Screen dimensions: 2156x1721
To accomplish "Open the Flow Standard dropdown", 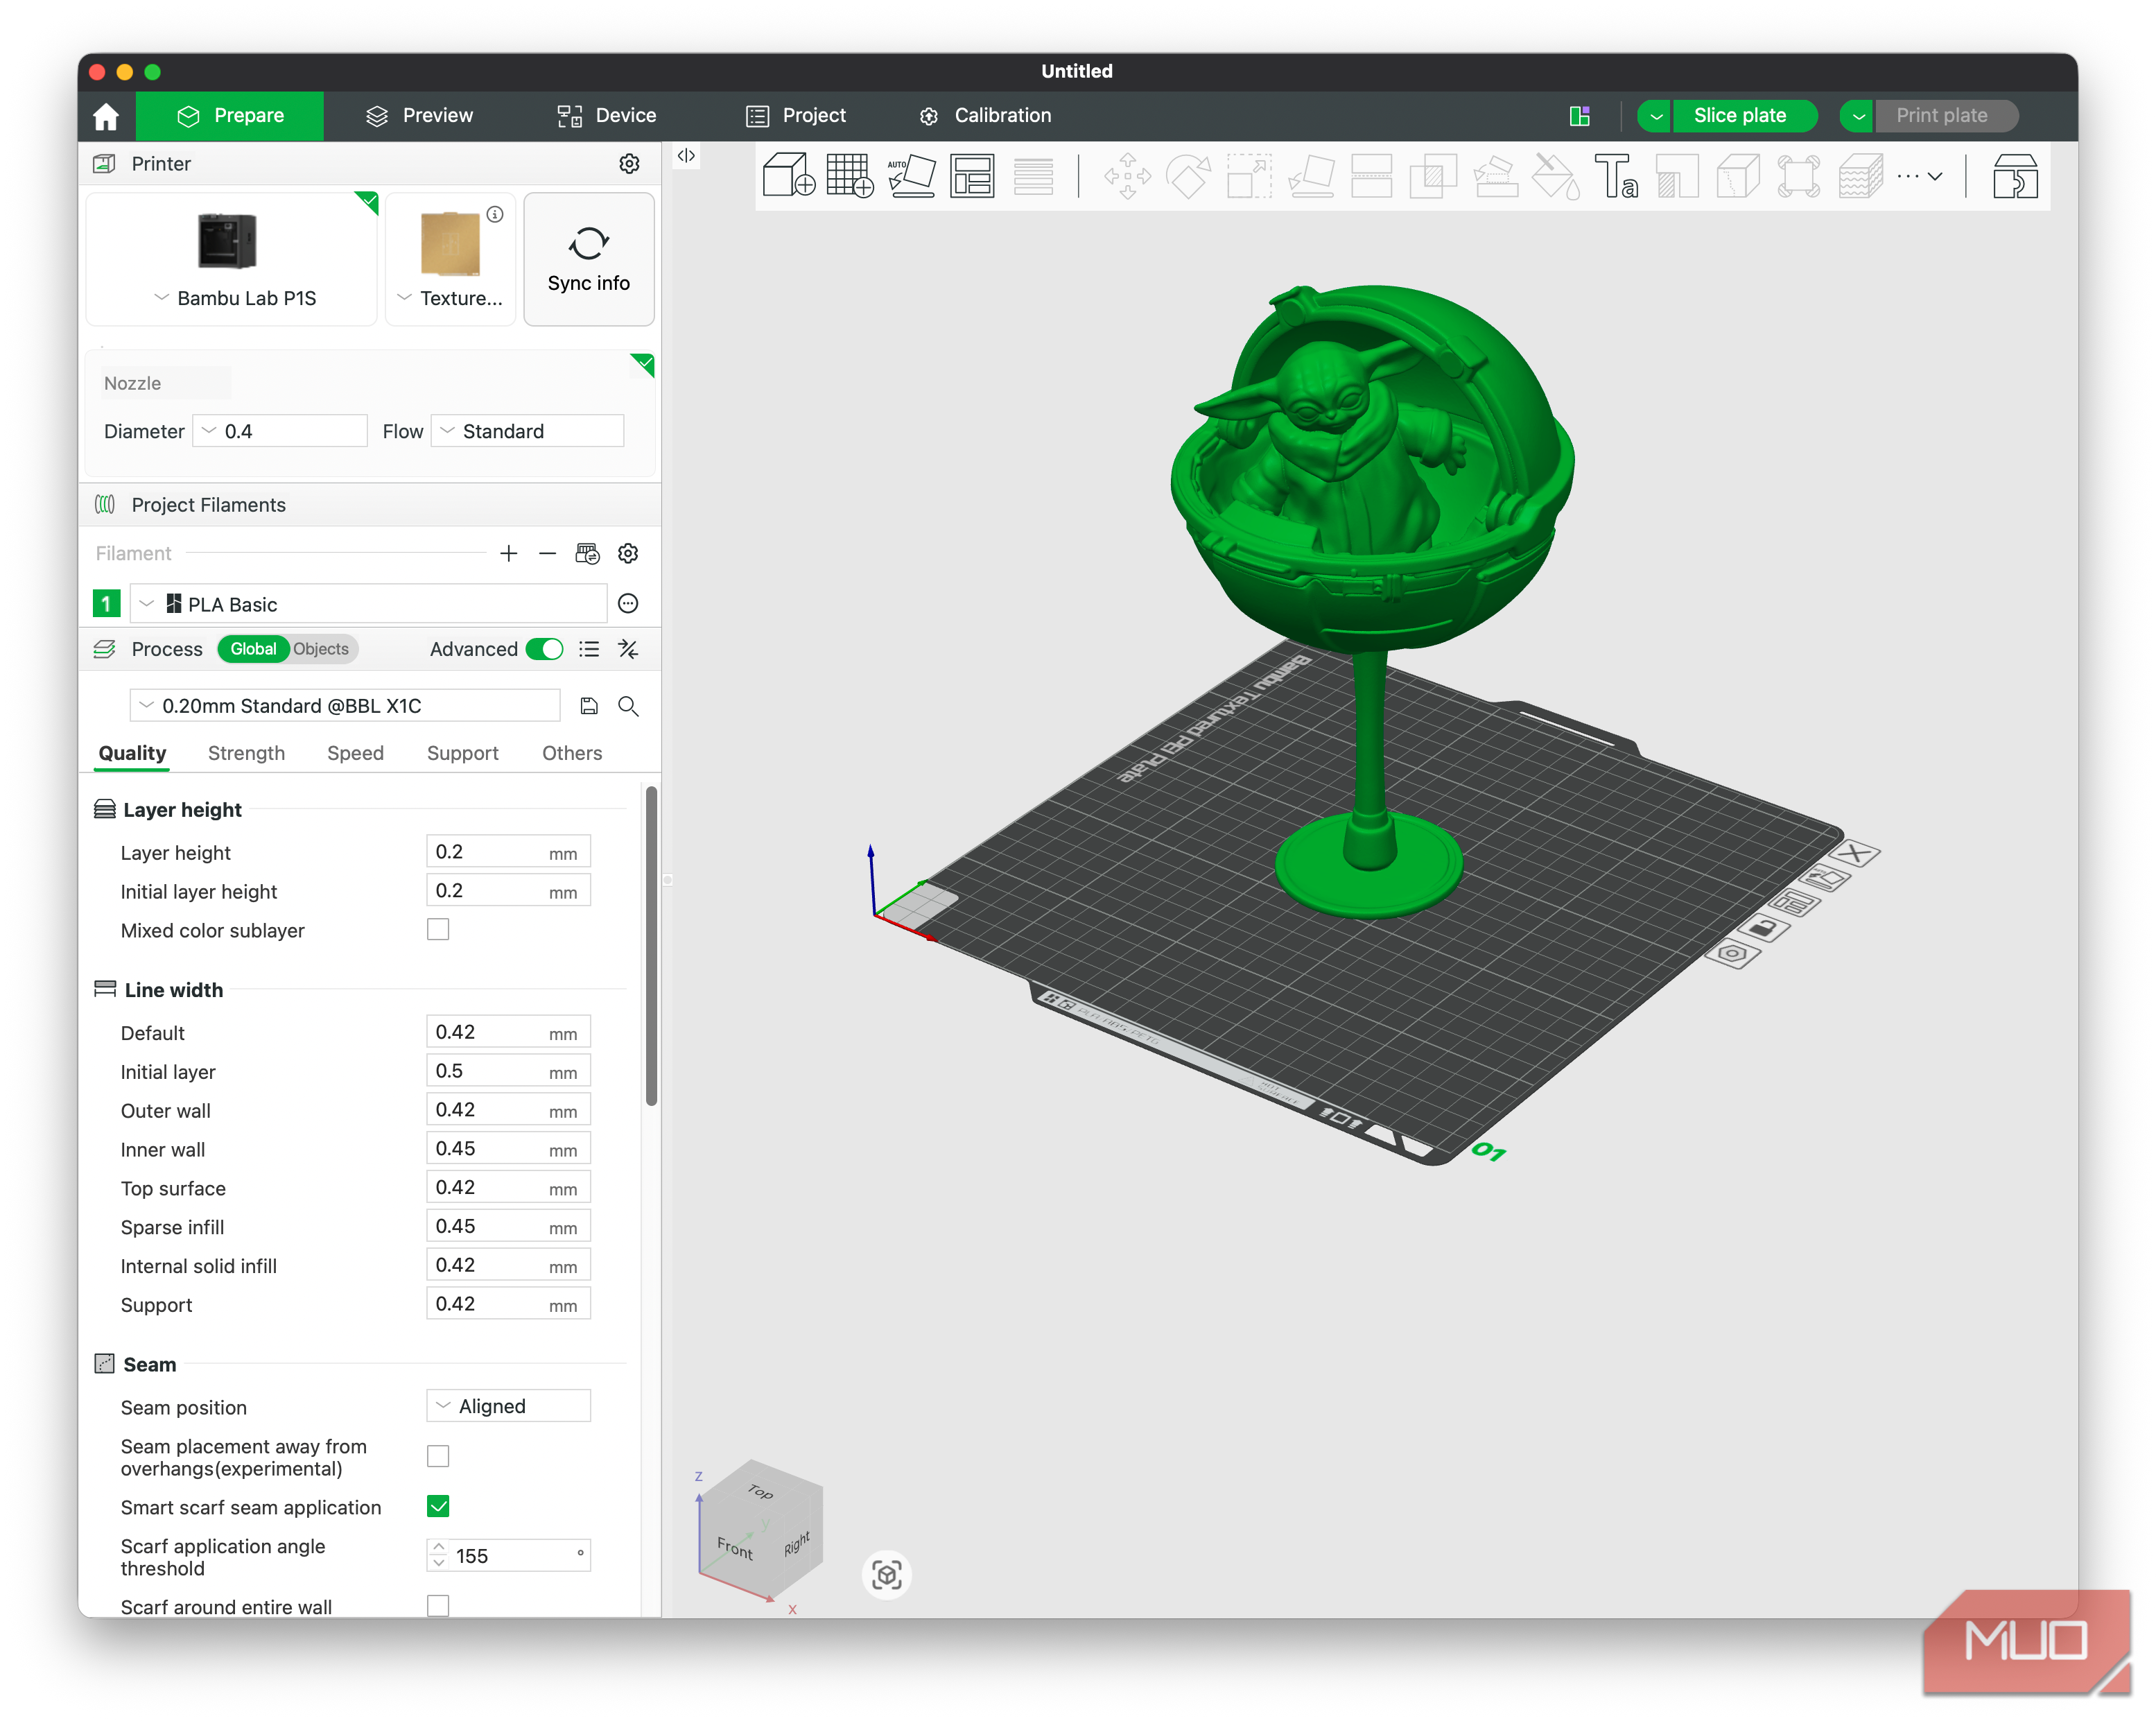I will pyautogui.click(x=527, y=431).
